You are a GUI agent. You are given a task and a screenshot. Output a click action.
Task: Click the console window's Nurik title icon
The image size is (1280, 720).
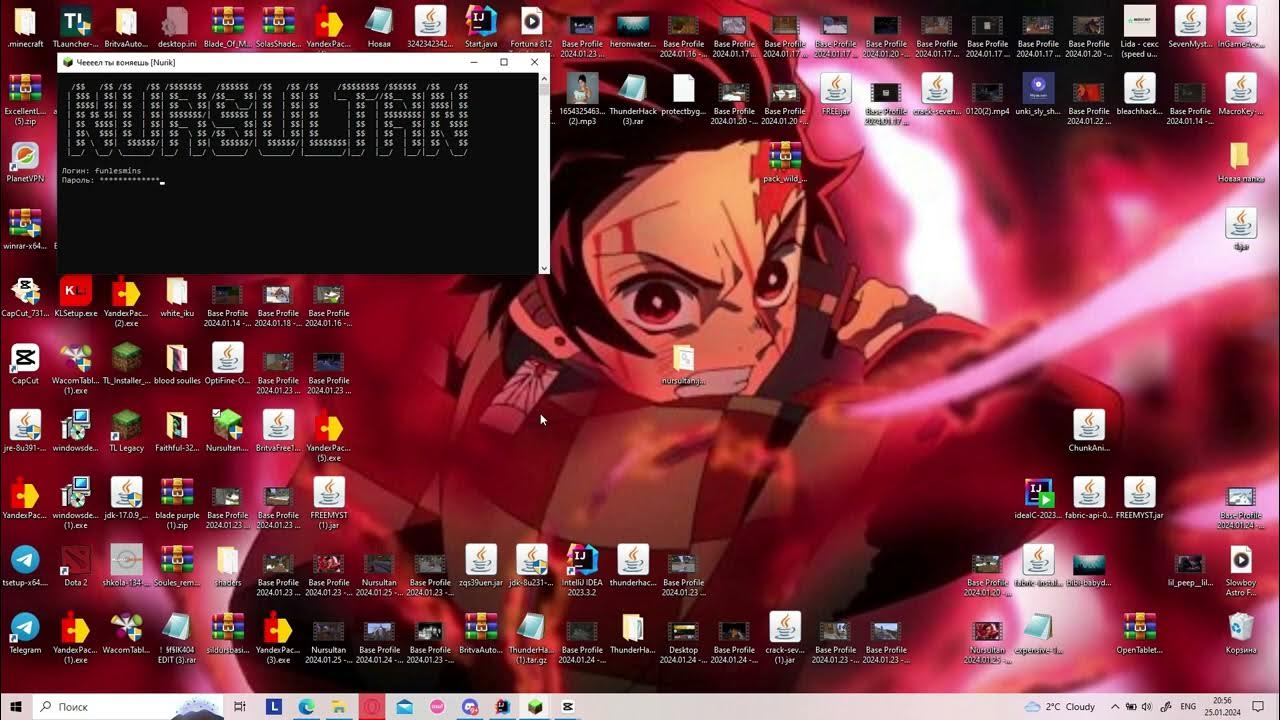click(67, 62)
